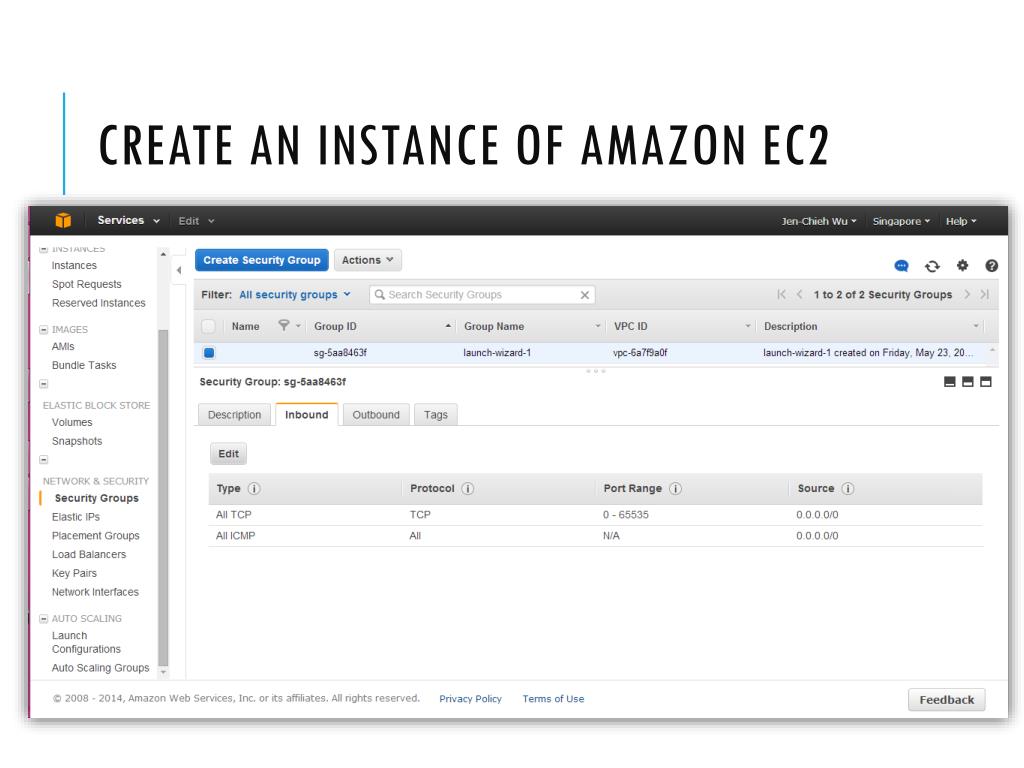Show Port Range column info icon
Image resolution: width=1024 pixels, height=768 pixels.
coord(675,488)
